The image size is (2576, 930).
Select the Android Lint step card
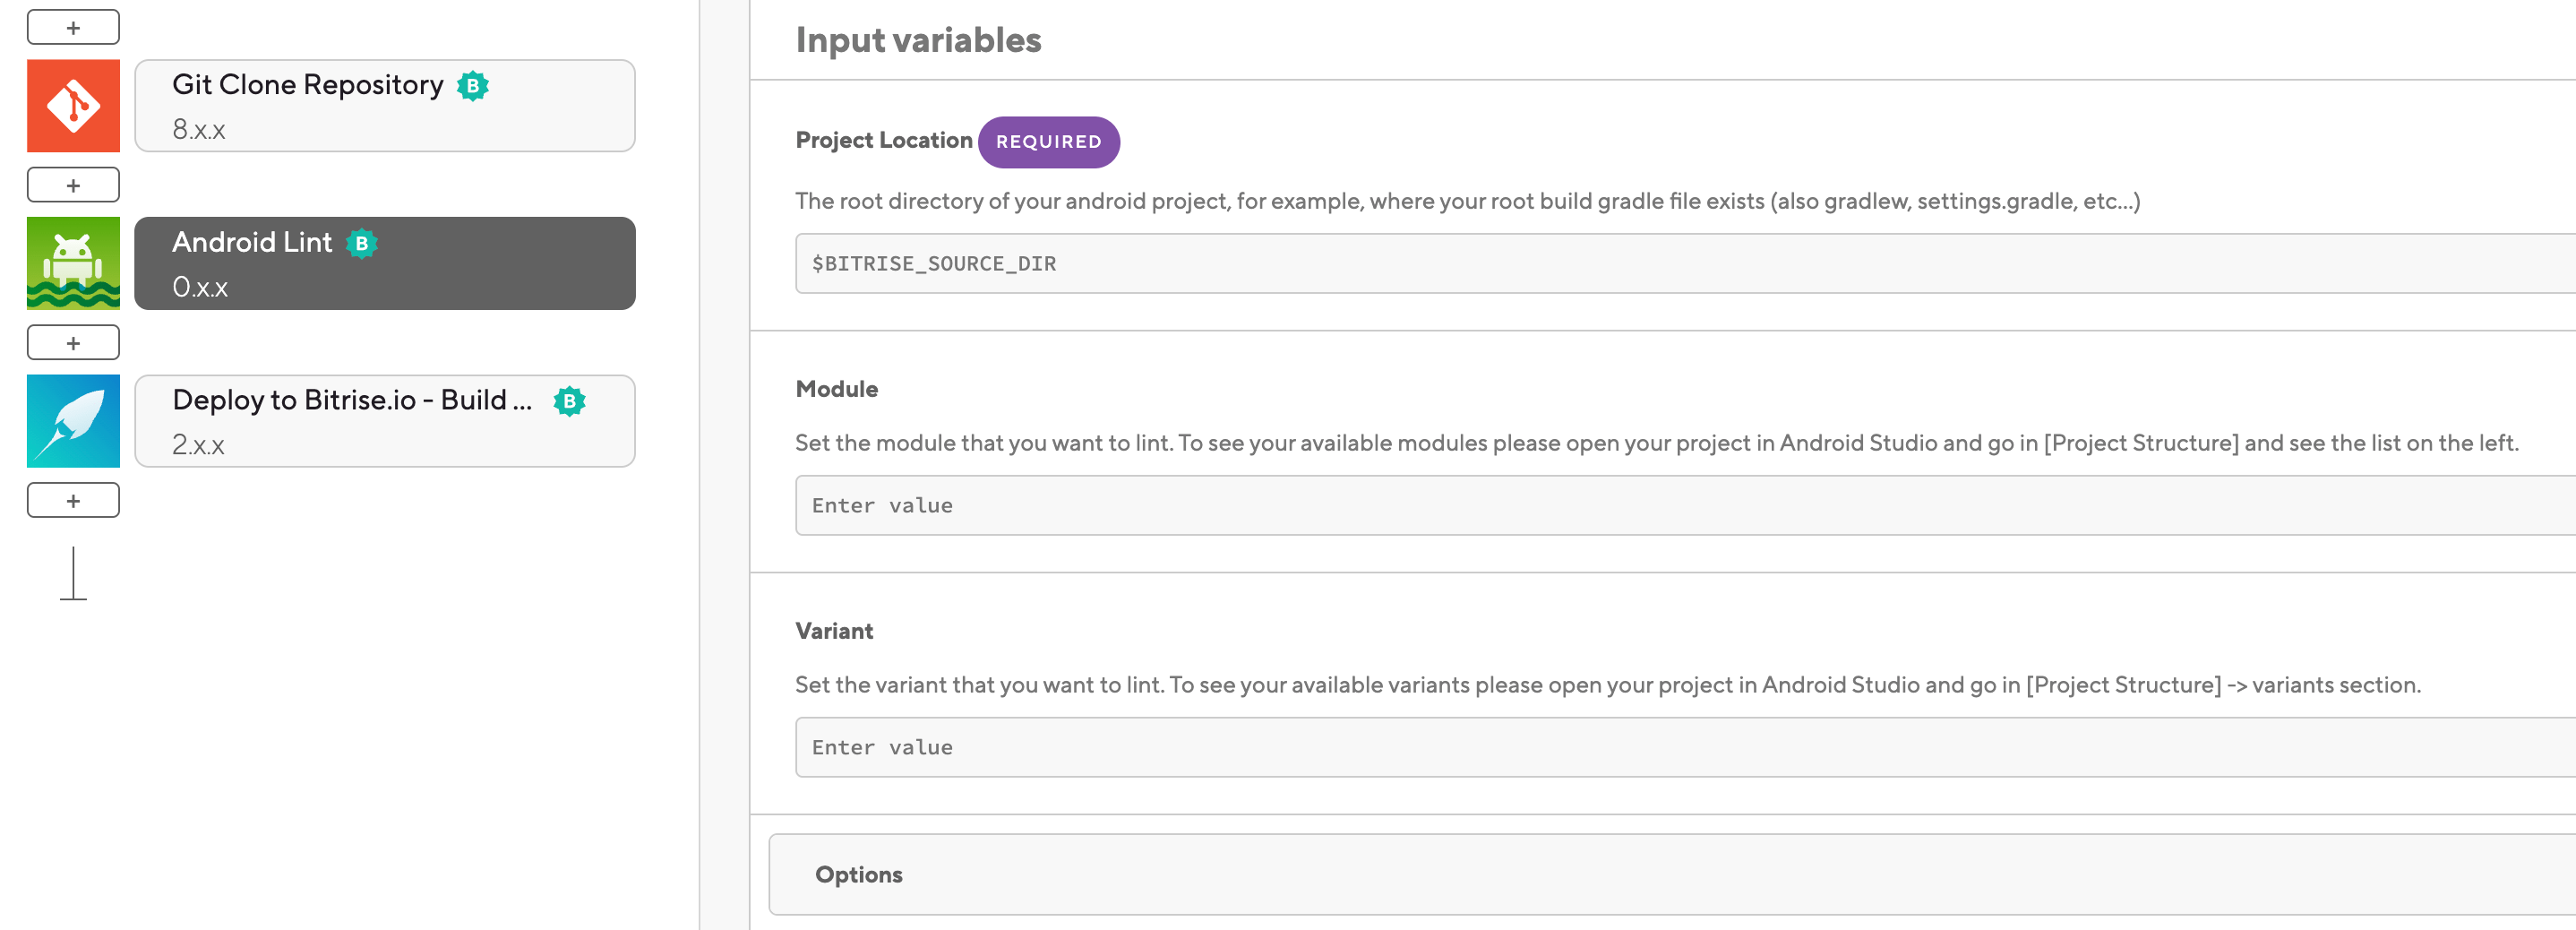point(385,263)
